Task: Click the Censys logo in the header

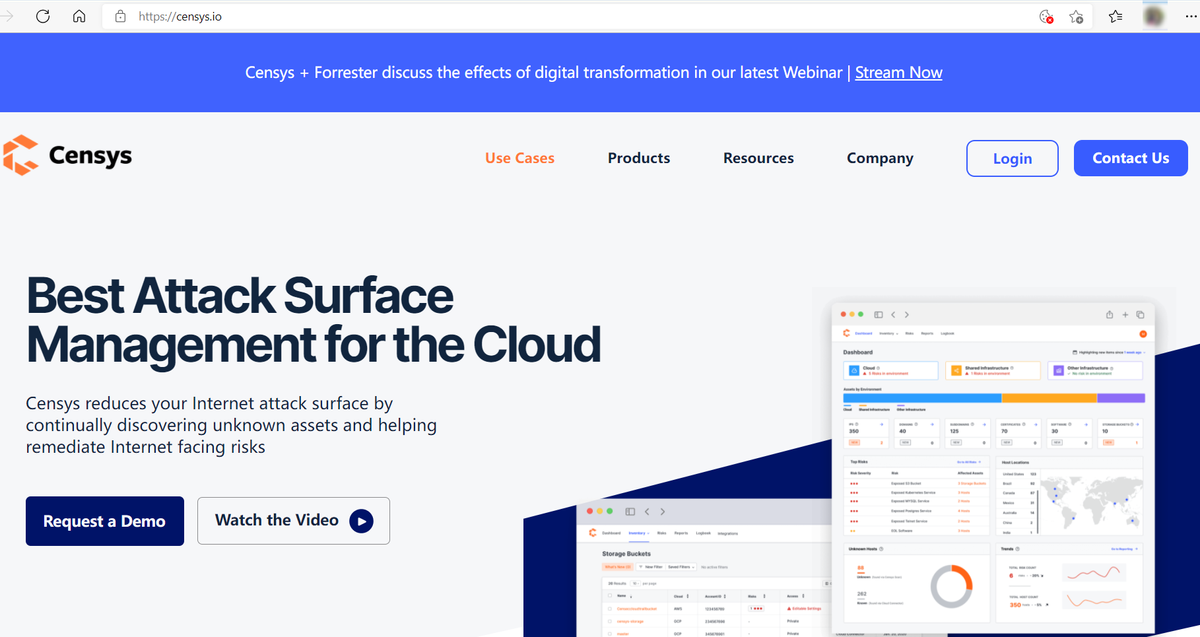Action: click(67, 156)
